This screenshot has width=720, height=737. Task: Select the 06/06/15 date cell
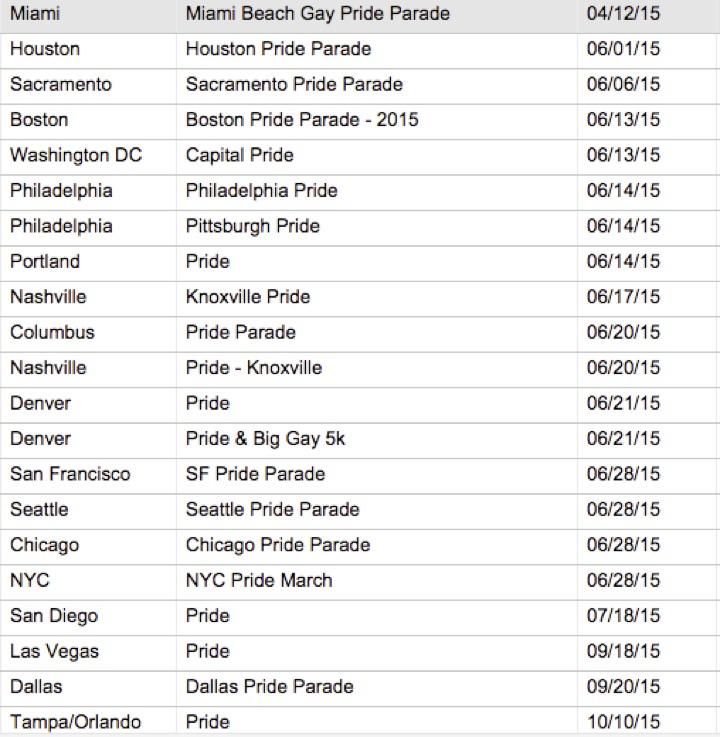click(623, 84)
